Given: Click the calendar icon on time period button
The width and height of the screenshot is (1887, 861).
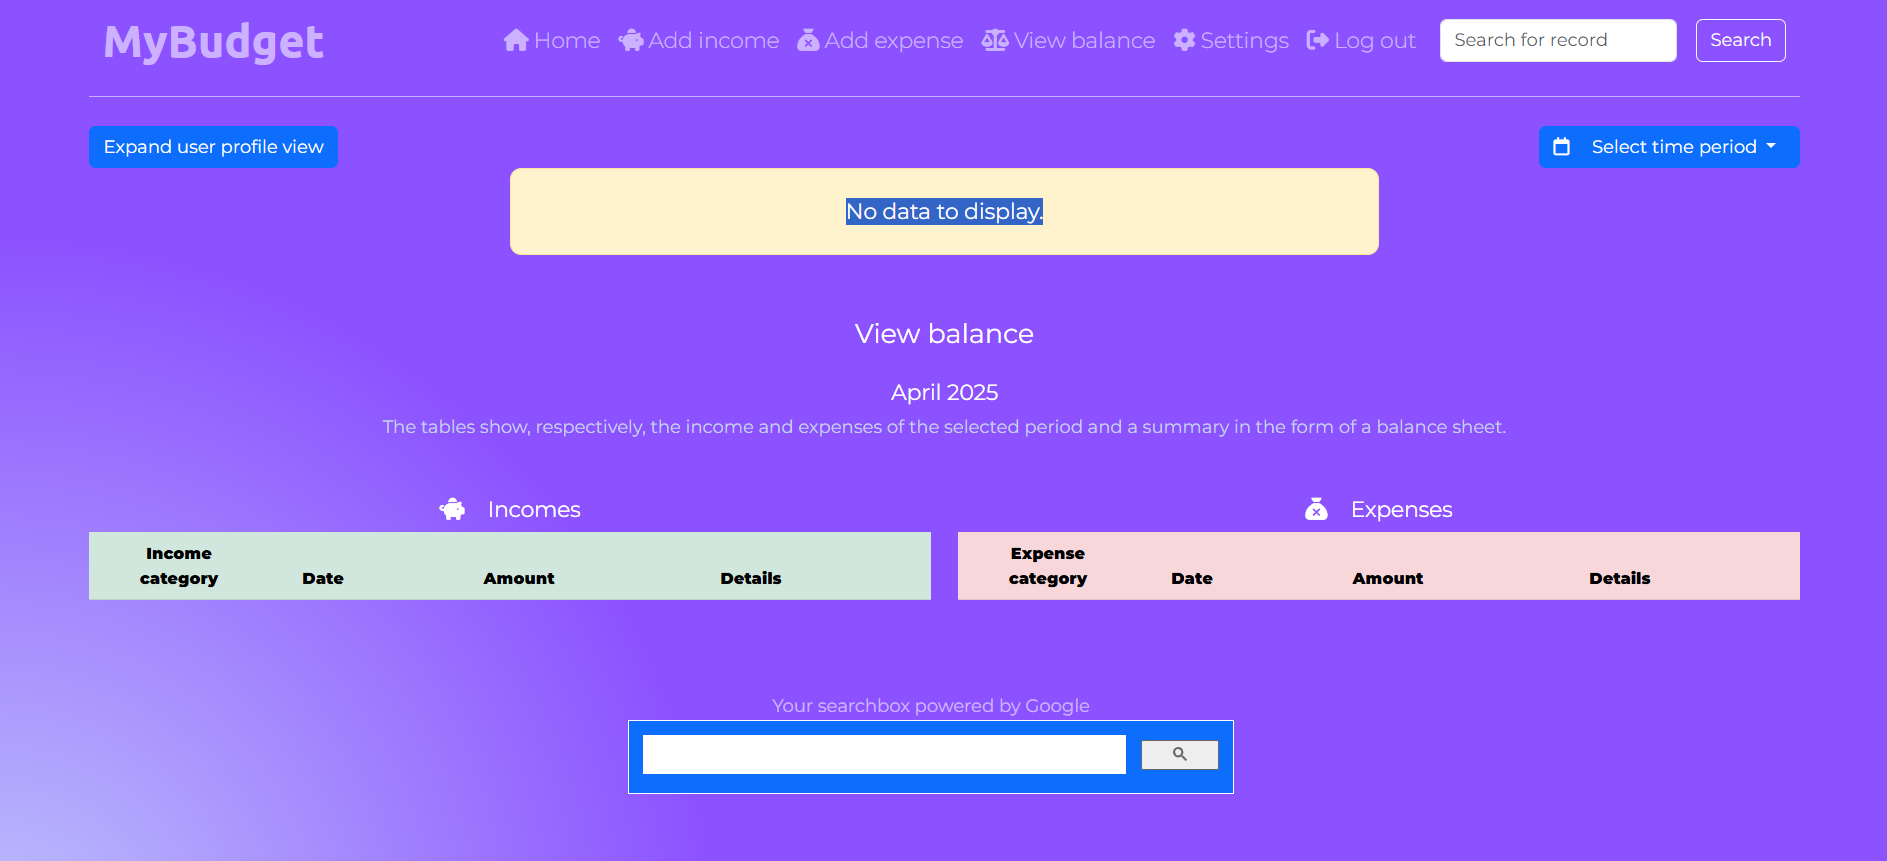Looking at the screenshot, I should coord(1561,147).
